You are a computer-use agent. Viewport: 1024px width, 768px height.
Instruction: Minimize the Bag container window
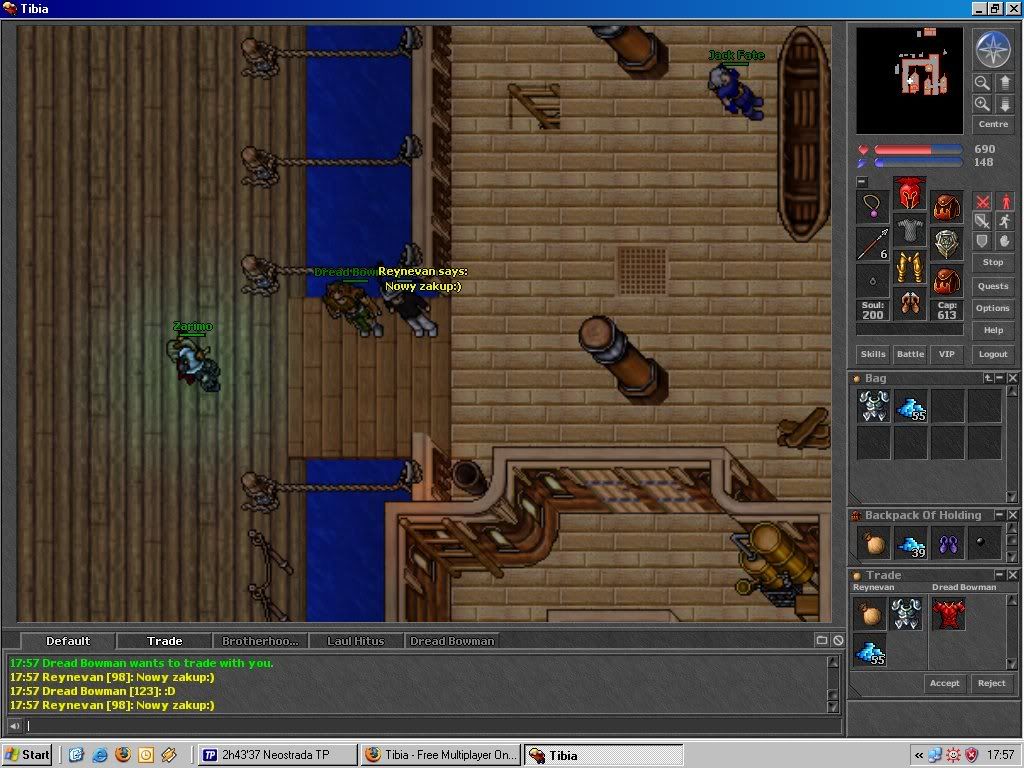(1000, 378)
